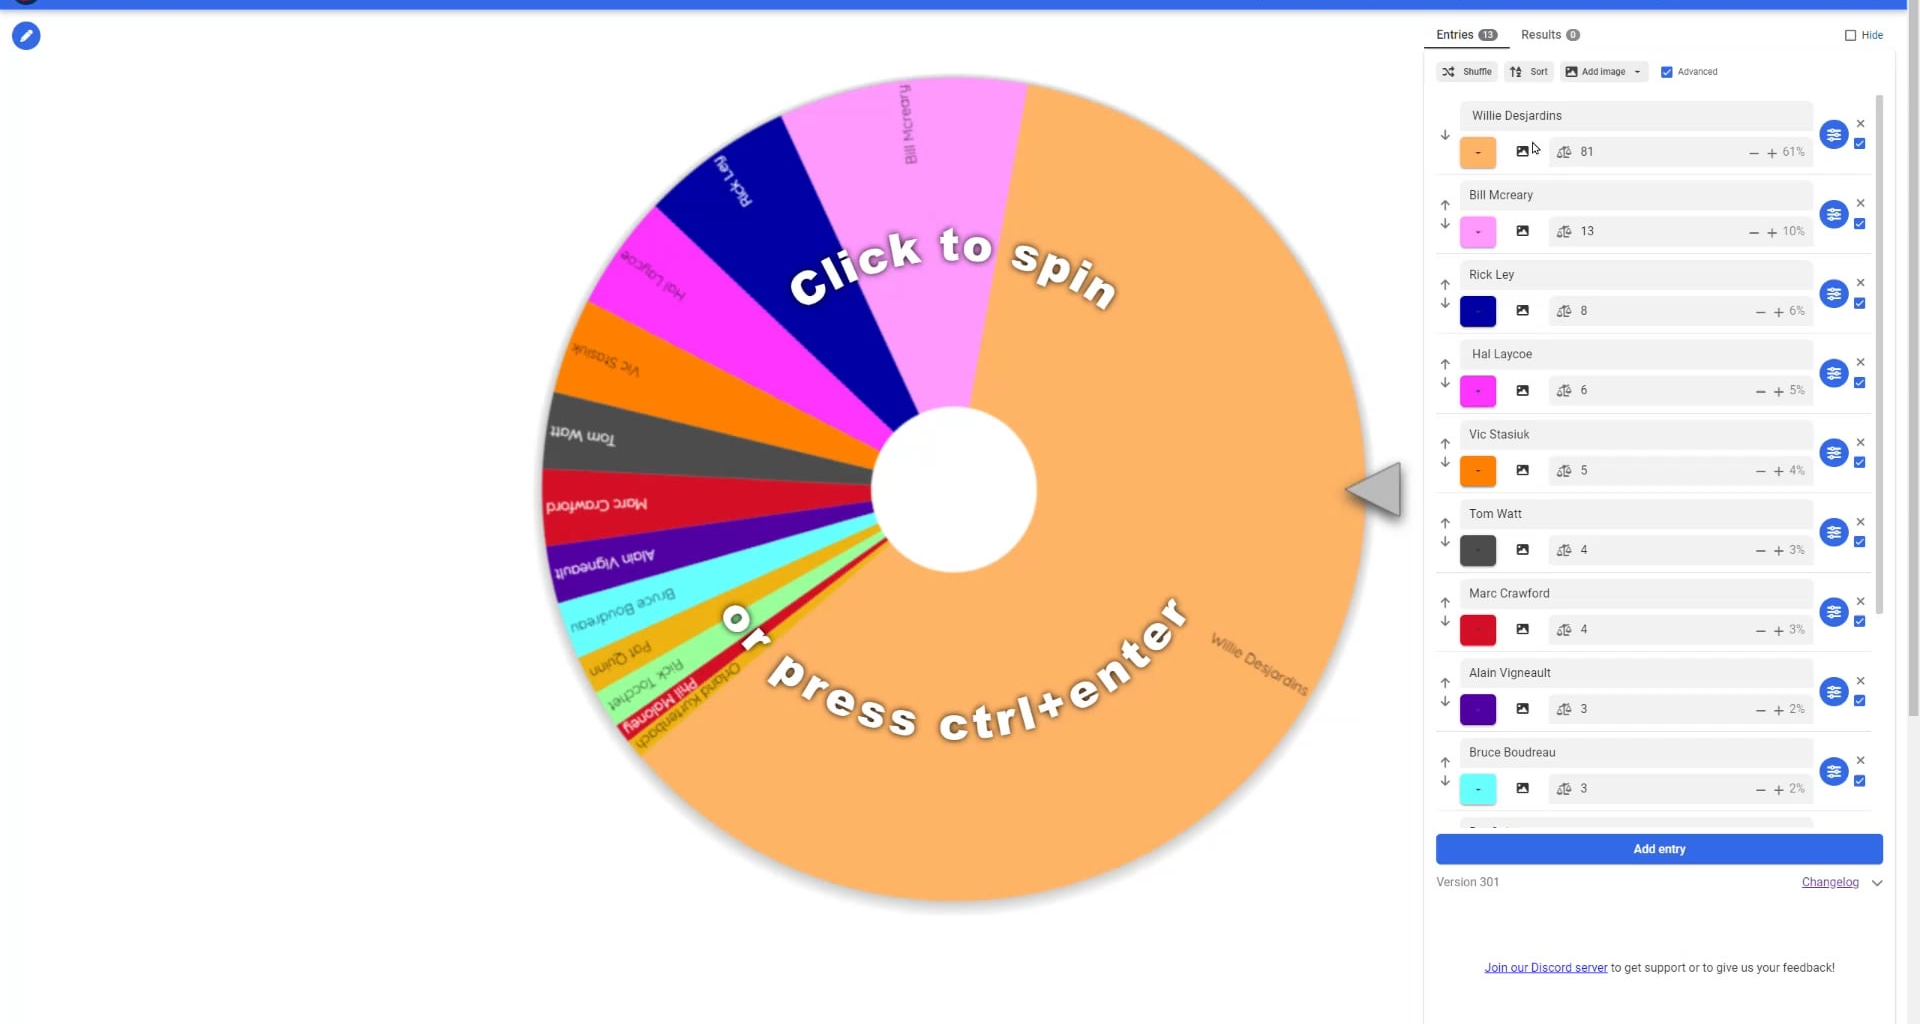Remove the Hal Laycoe entry with X

click(x=1860, y=363)
